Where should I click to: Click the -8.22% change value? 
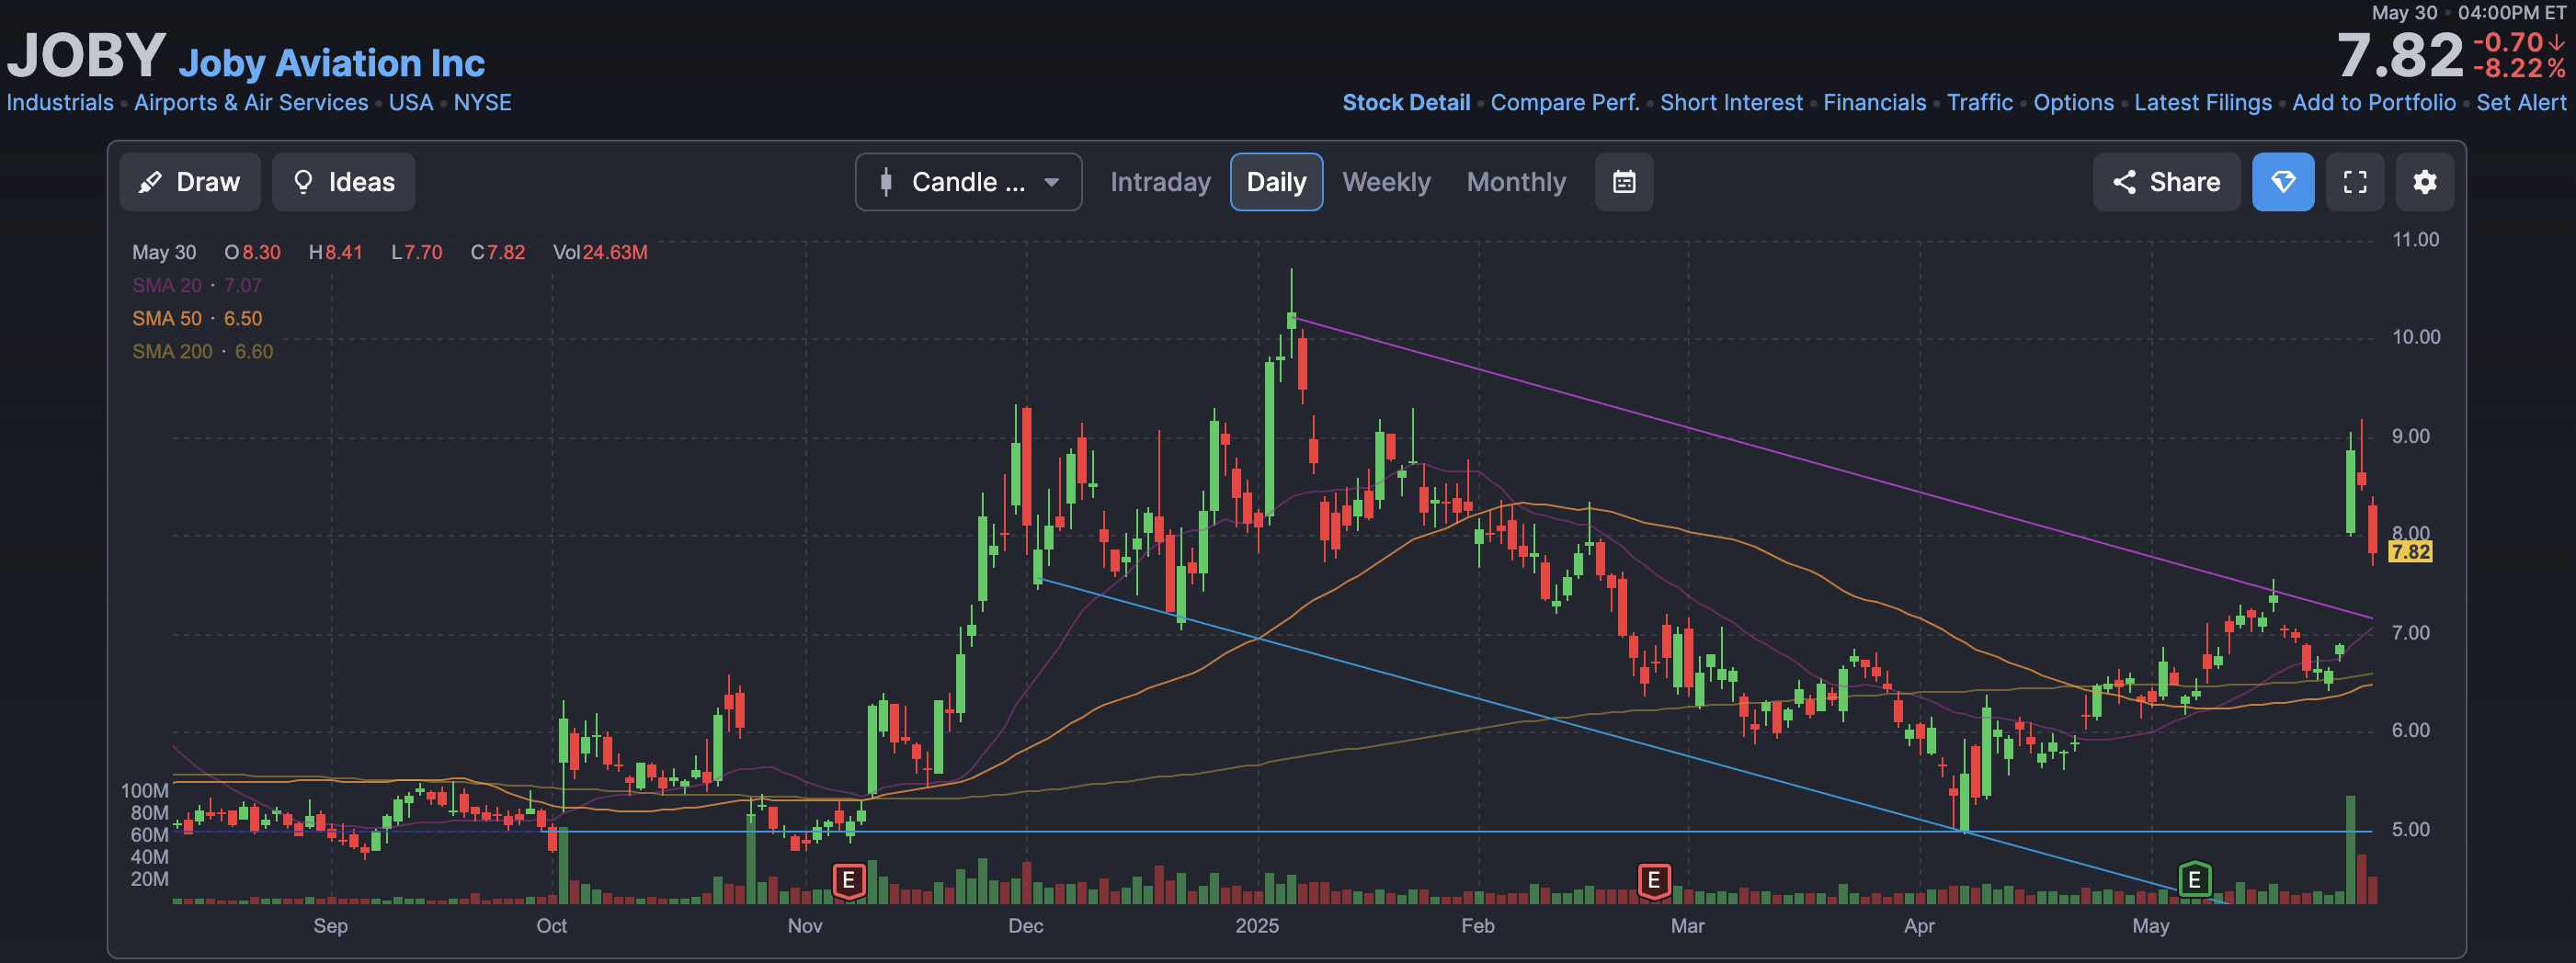[x=2519, y=69]
